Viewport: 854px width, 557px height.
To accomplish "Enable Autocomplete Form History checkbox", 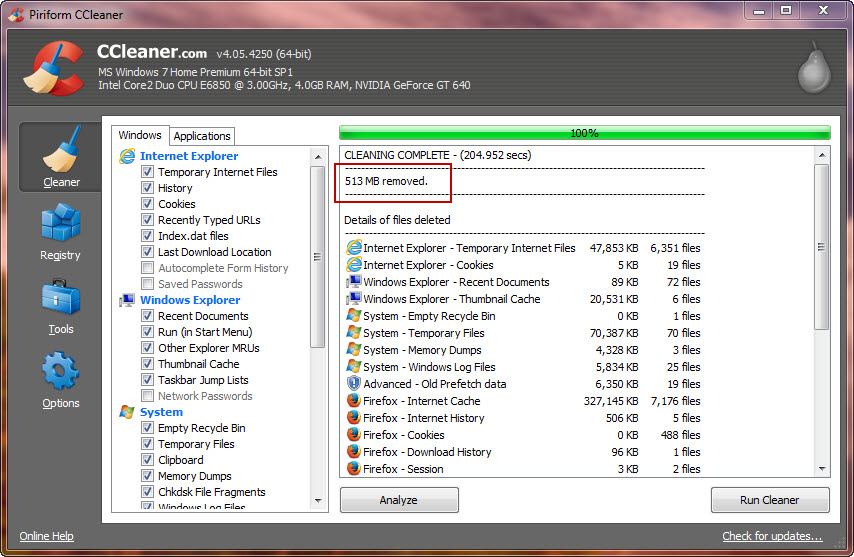I will click(x=147, y=267).
